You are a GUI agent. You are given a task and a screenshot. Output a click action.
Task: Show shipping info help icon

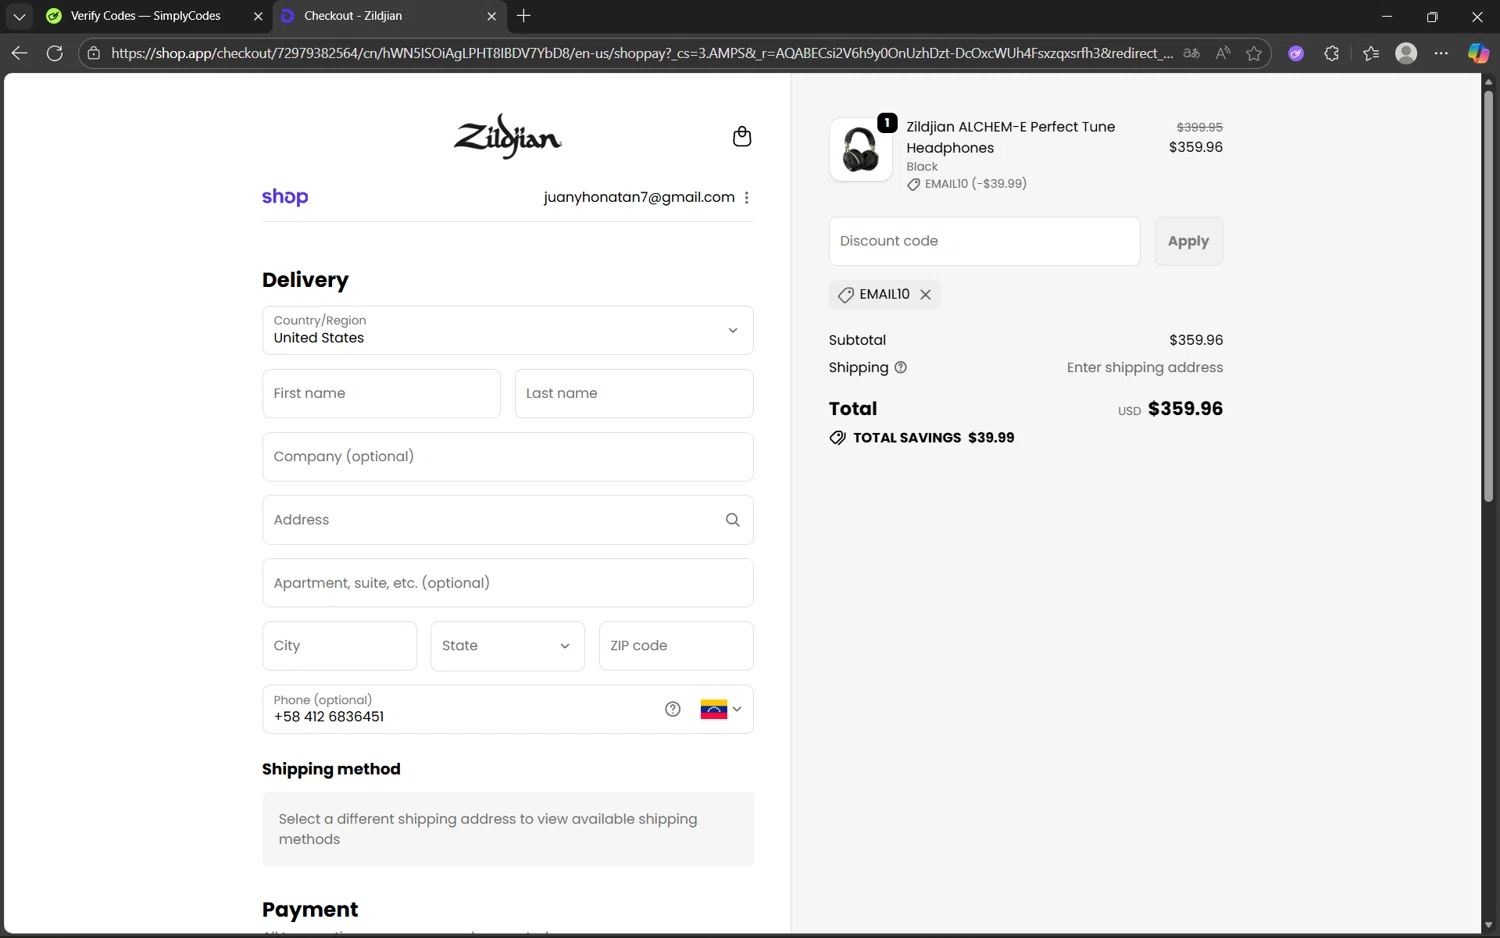coord(900,368)
